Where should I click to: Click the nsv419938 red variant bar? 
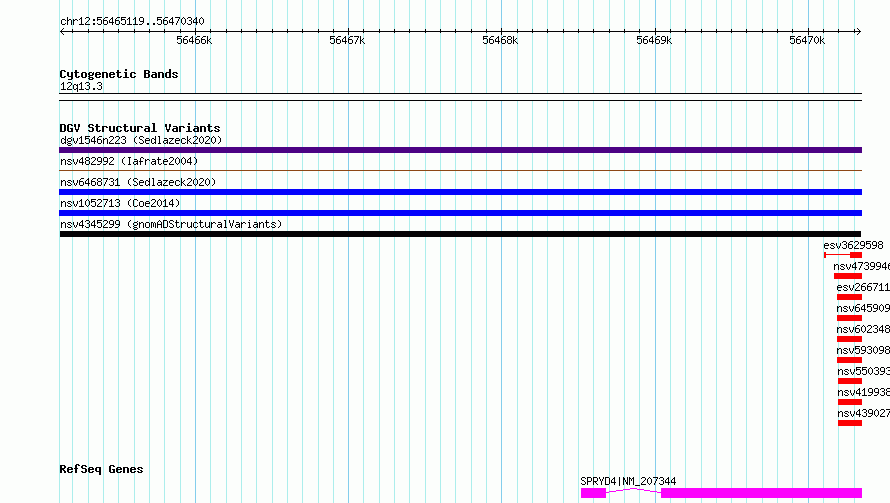pos(850,402)
